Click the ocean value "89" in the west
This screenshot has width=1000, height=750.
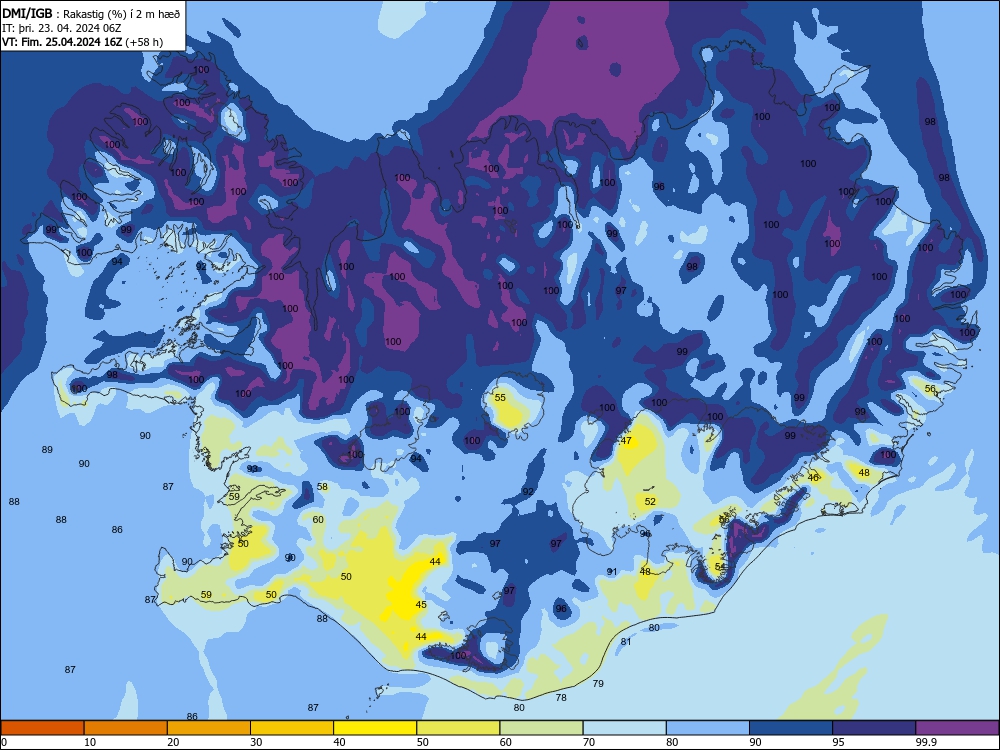[47, 450]
